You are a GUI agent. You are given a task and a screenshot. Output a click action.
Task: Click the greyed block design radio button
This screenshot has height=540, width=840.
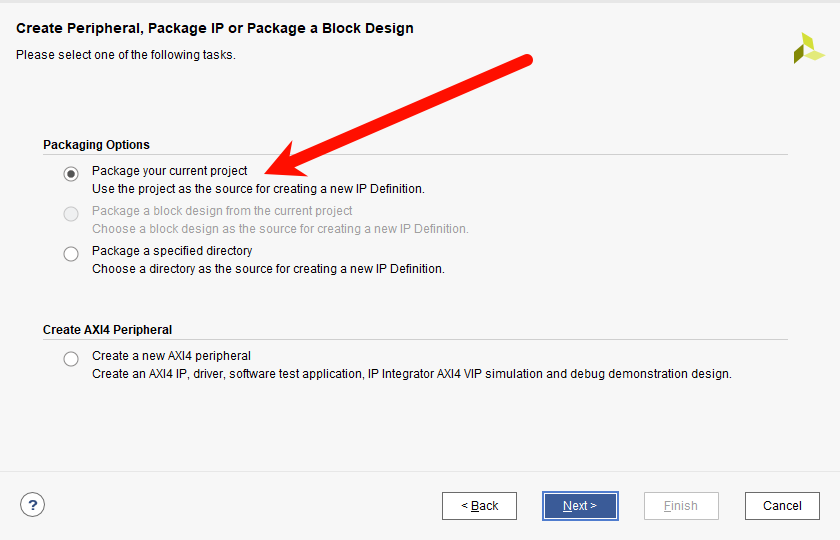pyautogui.click(x=71, y=214)
